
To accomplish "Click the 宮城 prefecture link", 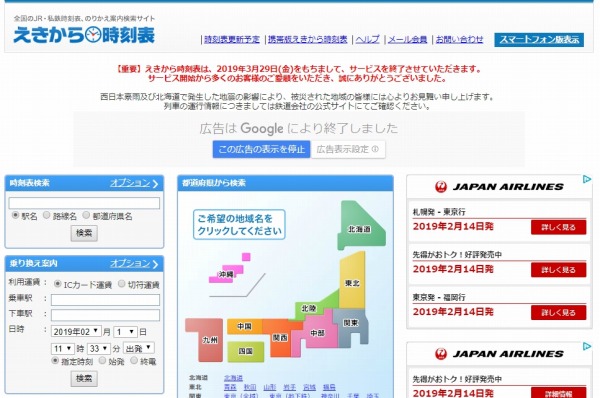I will (x=310, y=387).
